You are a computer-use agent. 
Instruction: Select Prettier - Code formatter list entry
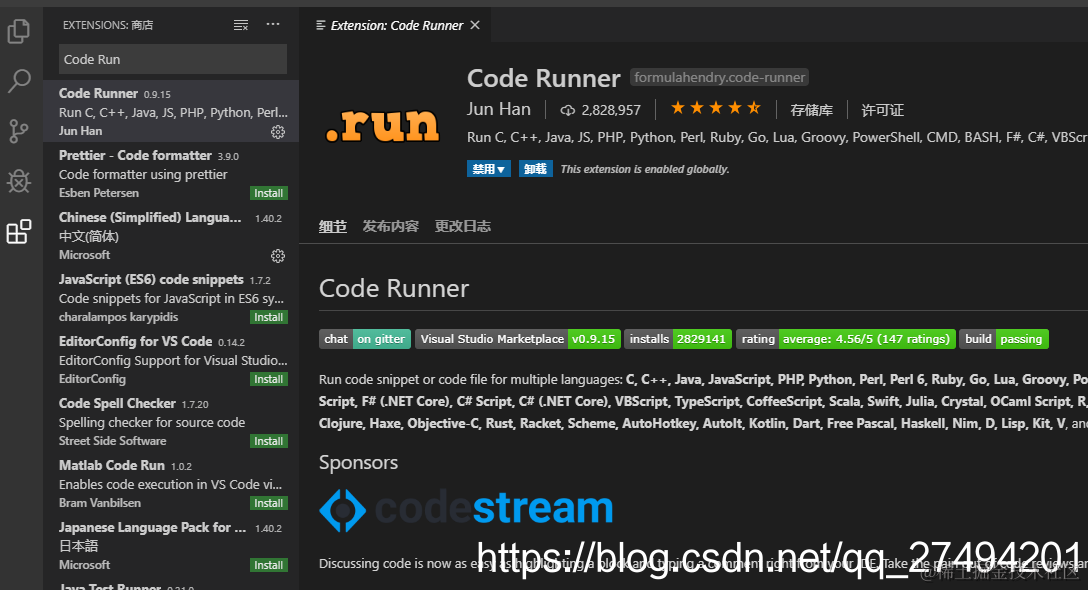click(171, 174)
